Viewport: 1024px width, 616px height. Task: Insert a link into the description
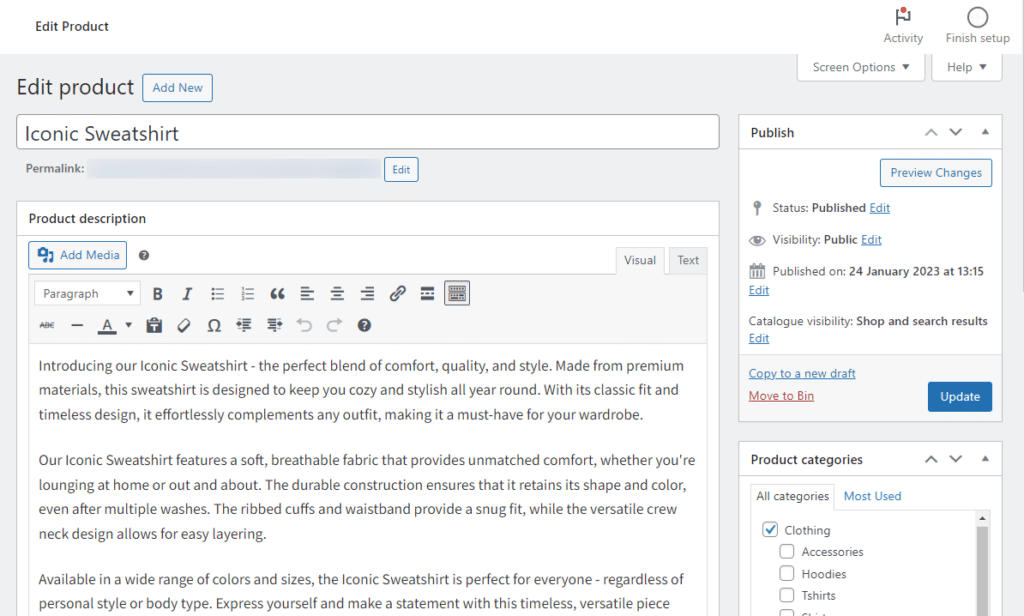point(397,293)
